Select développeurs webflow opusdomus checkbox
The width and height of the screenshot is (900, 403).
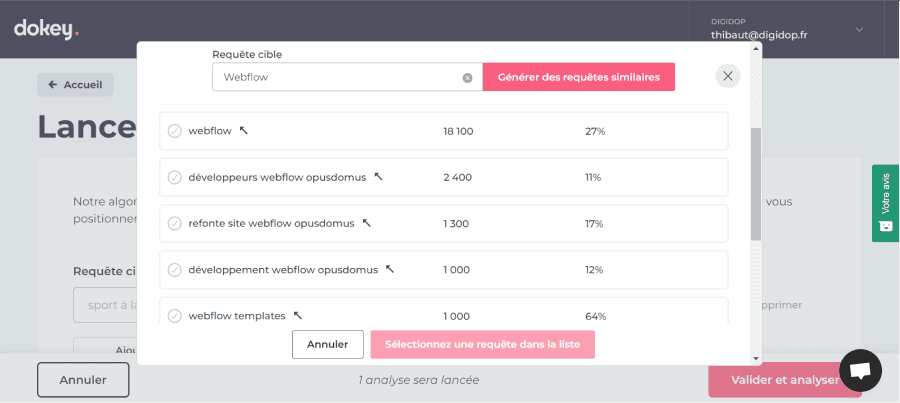(174, 178)
